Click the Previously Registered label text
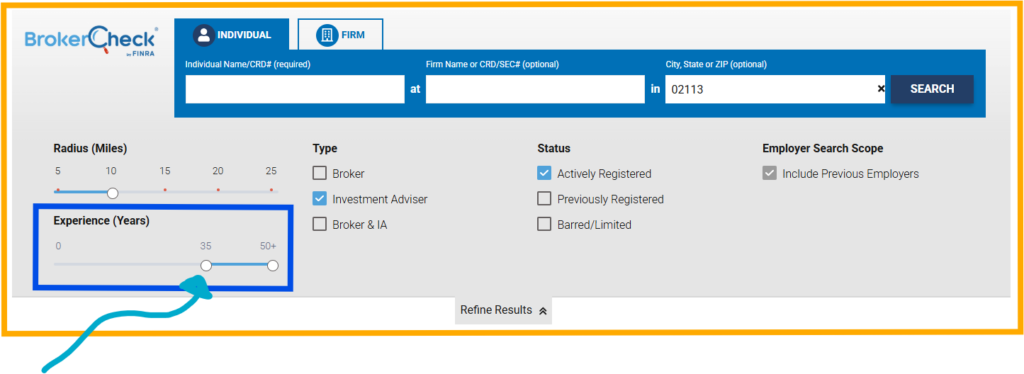The image size is (1024, 374). click(x=611, y=199)
